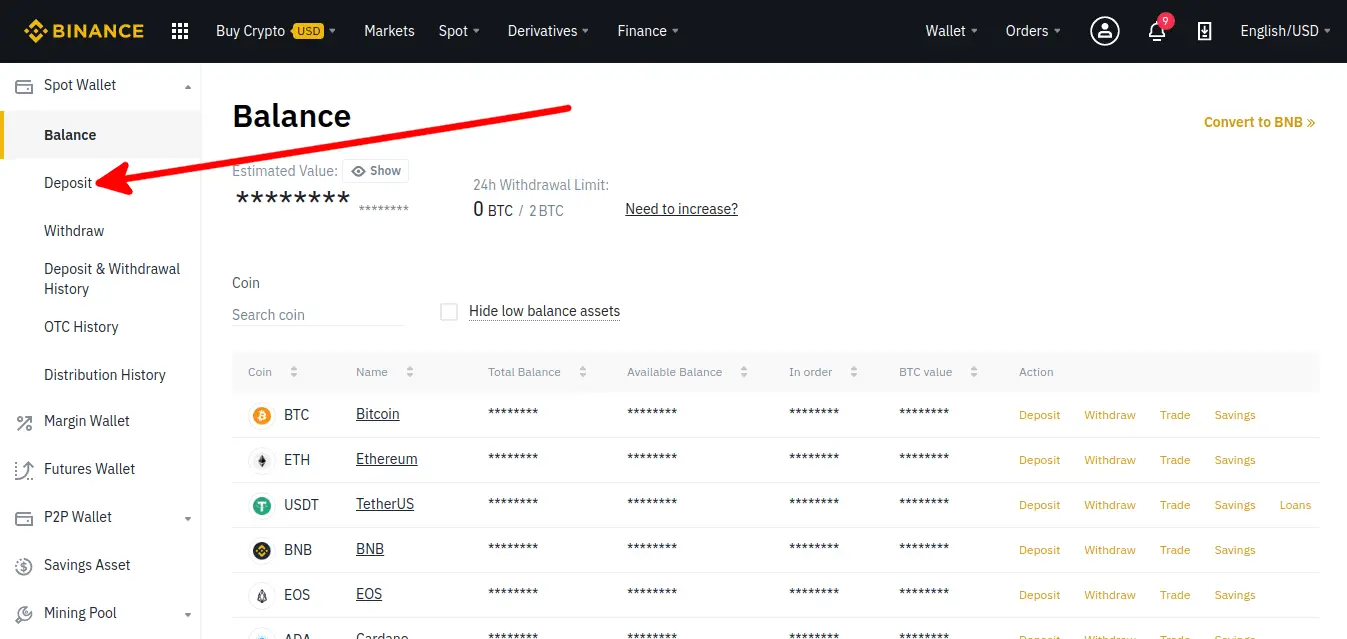Sort by Name column arrows
Screen dimensions: 1347x639
coord(409,372)
